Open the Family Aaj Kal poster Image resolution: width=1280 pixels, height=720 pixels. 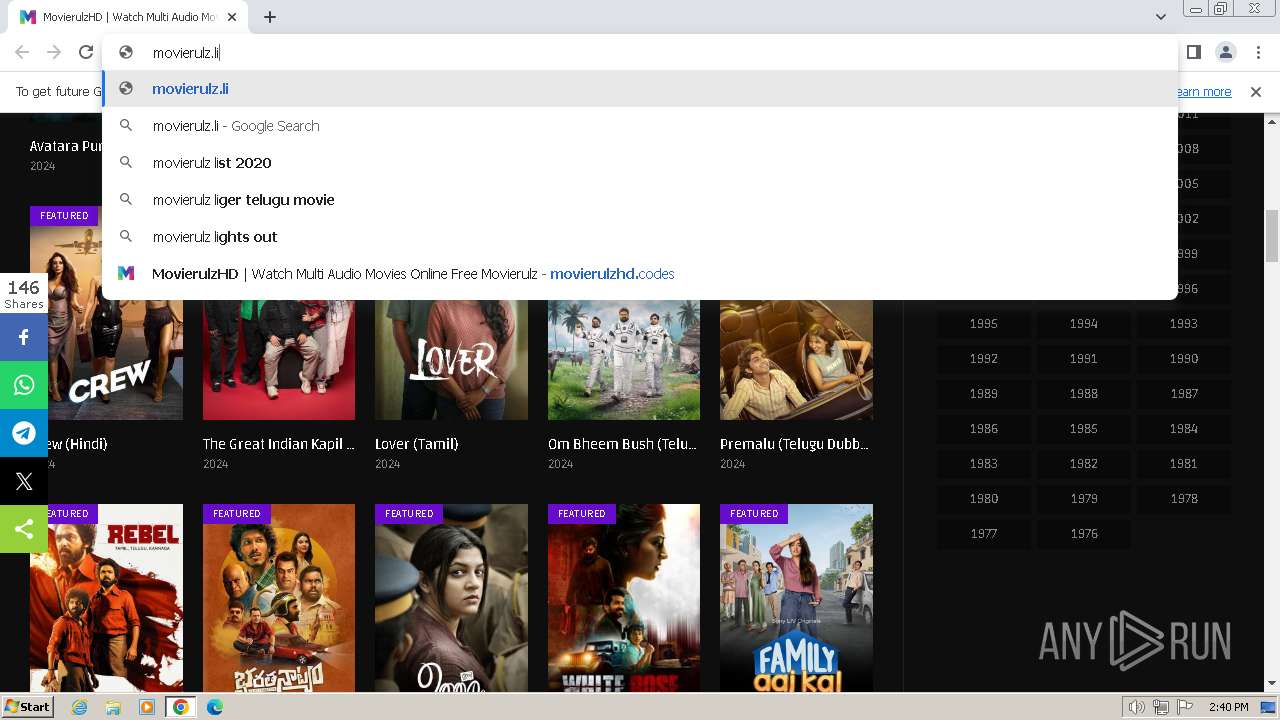[x=796, y=598]
